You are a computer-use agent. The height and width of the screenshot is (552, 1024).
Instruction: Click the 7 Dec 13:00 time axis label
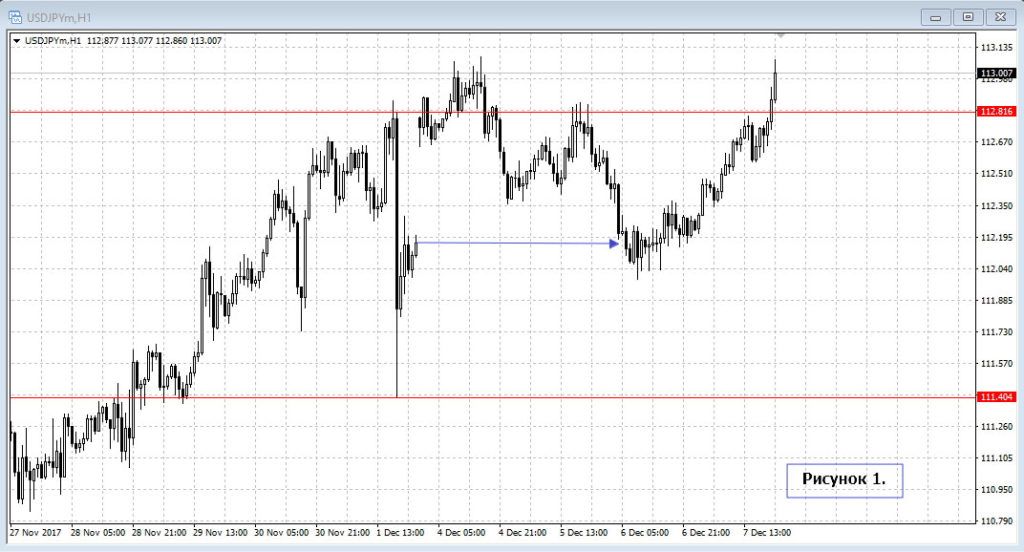[766, 533]
